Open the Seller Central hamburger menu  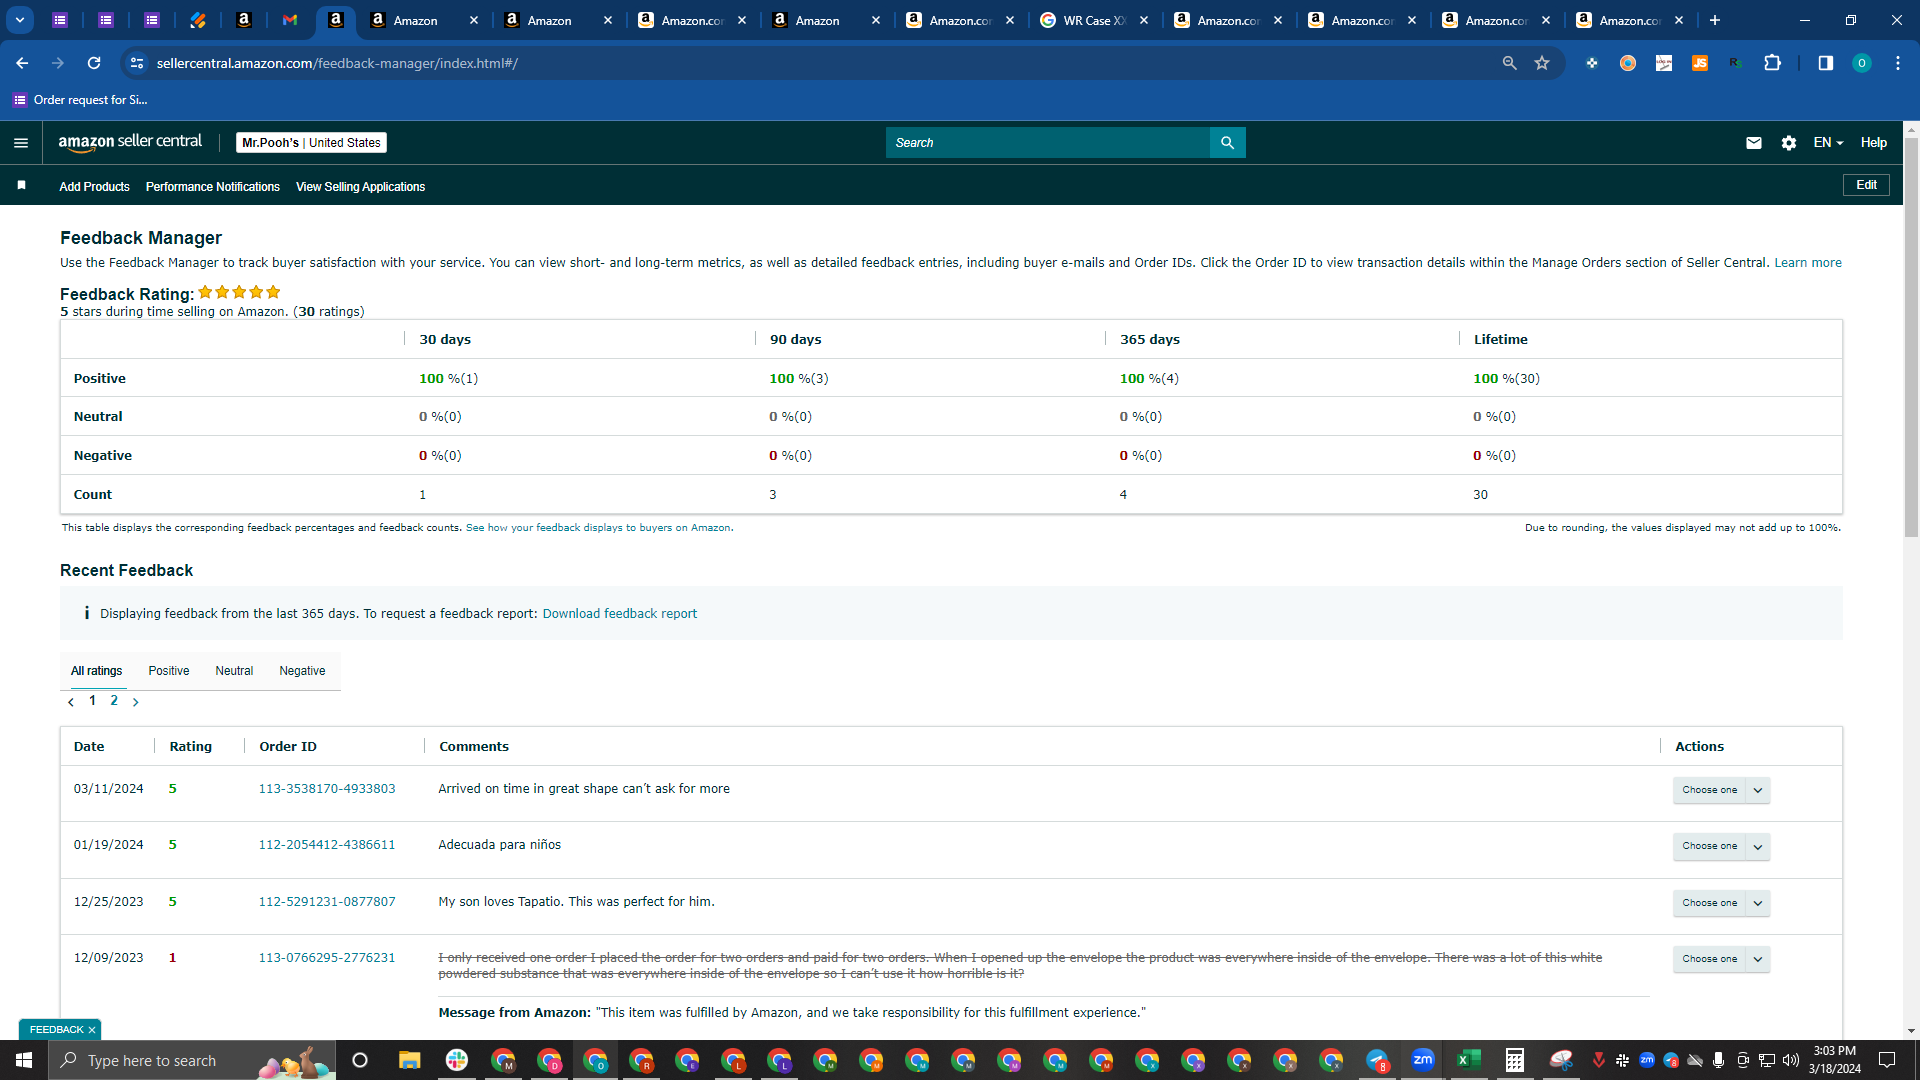coord(21,143)
